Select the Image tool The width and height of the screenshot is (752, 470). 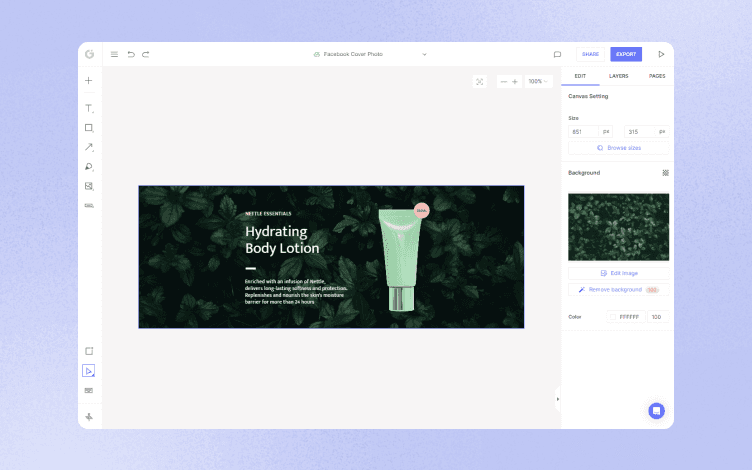tap(89, 186)
